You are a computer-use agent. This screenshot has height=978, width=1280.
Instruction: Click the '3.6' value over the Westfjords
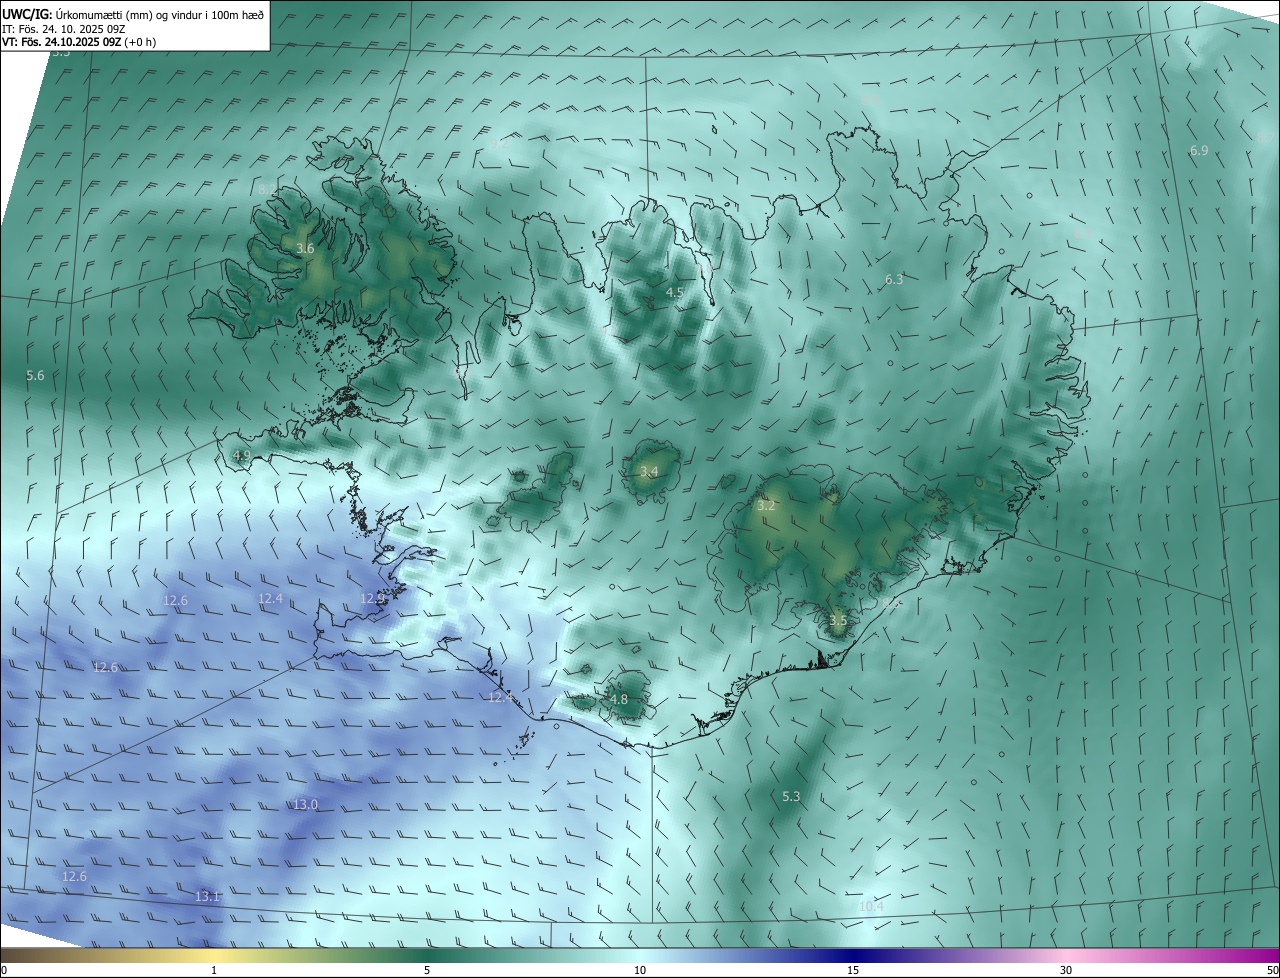point(306,248)
